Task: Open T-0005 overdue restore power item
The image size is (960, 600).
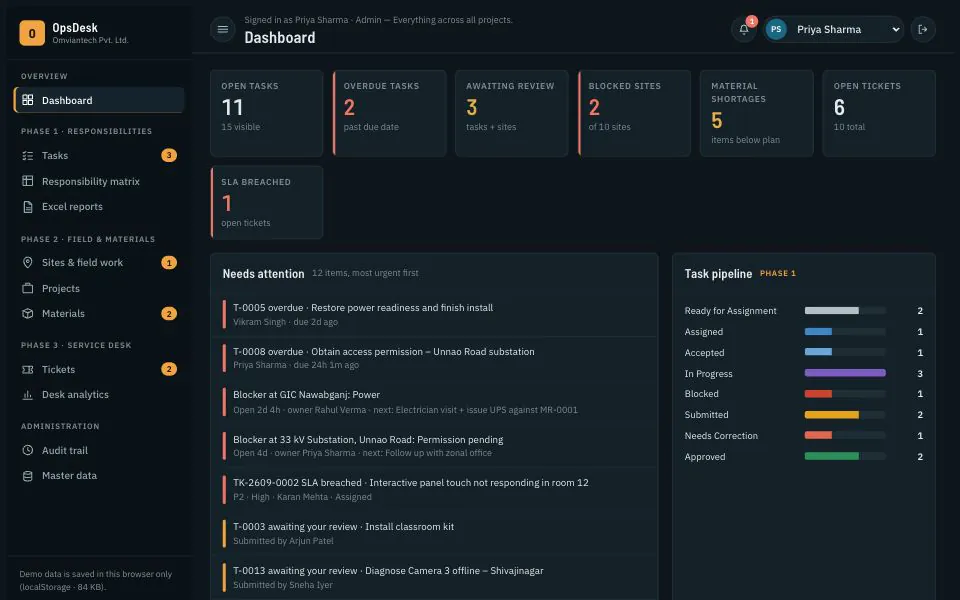Action: point(434,315)
